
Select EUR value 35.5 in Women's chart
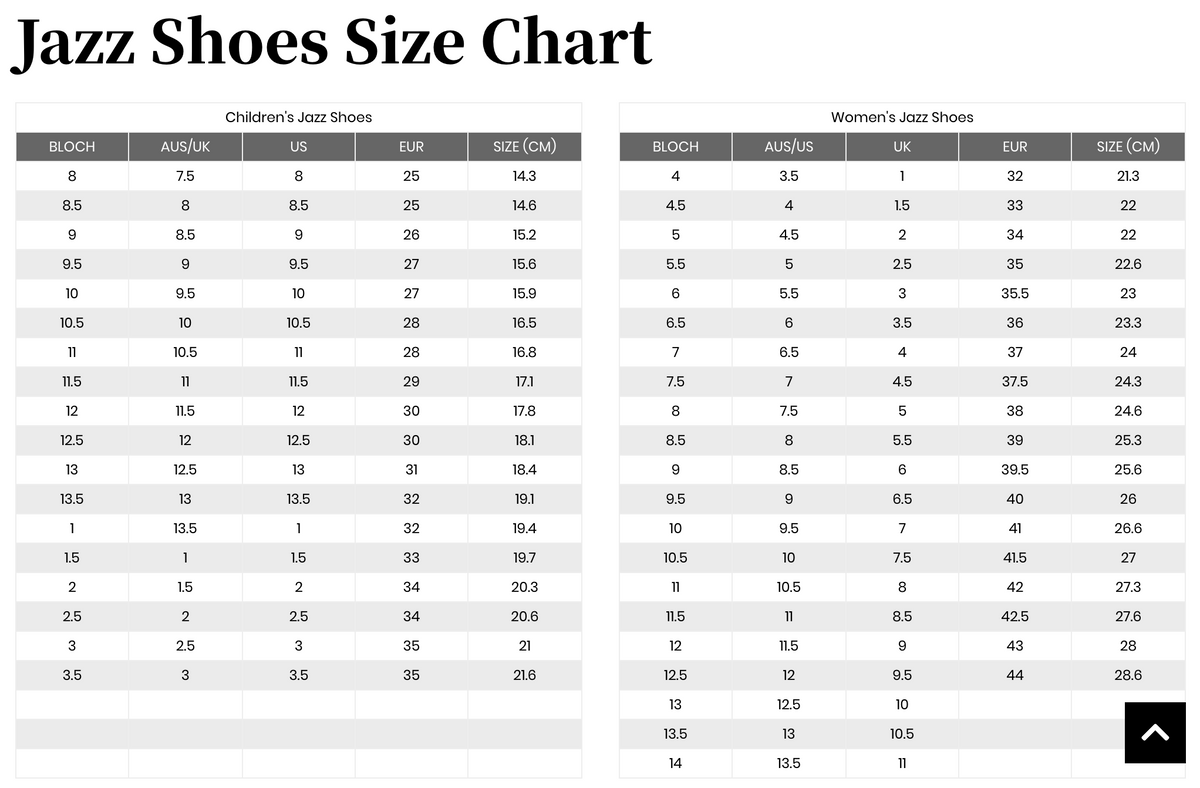pos(1015,293)
